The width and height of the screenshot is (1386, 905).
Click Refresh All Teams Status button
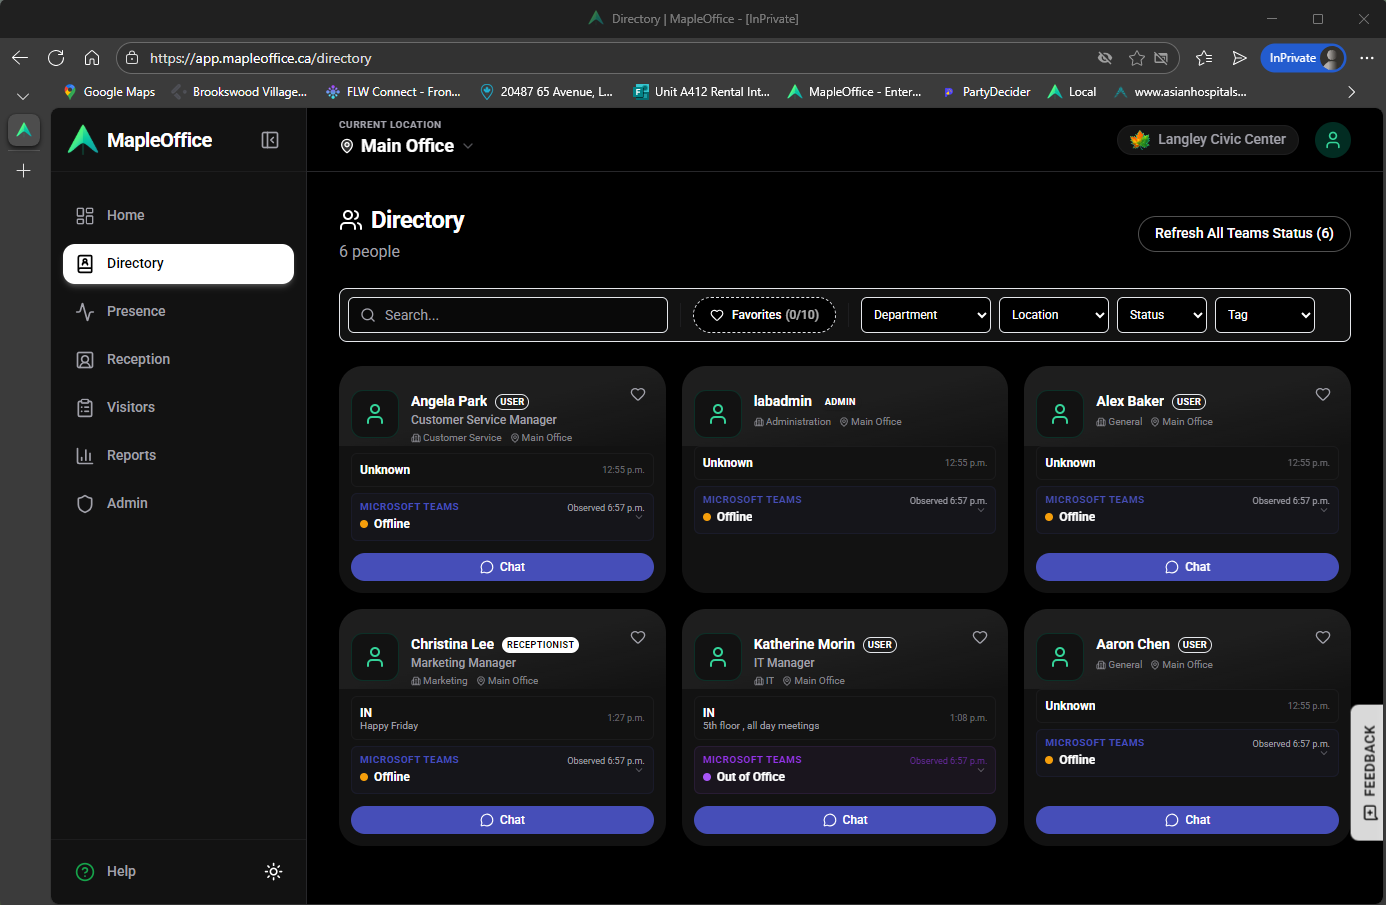1243,233
